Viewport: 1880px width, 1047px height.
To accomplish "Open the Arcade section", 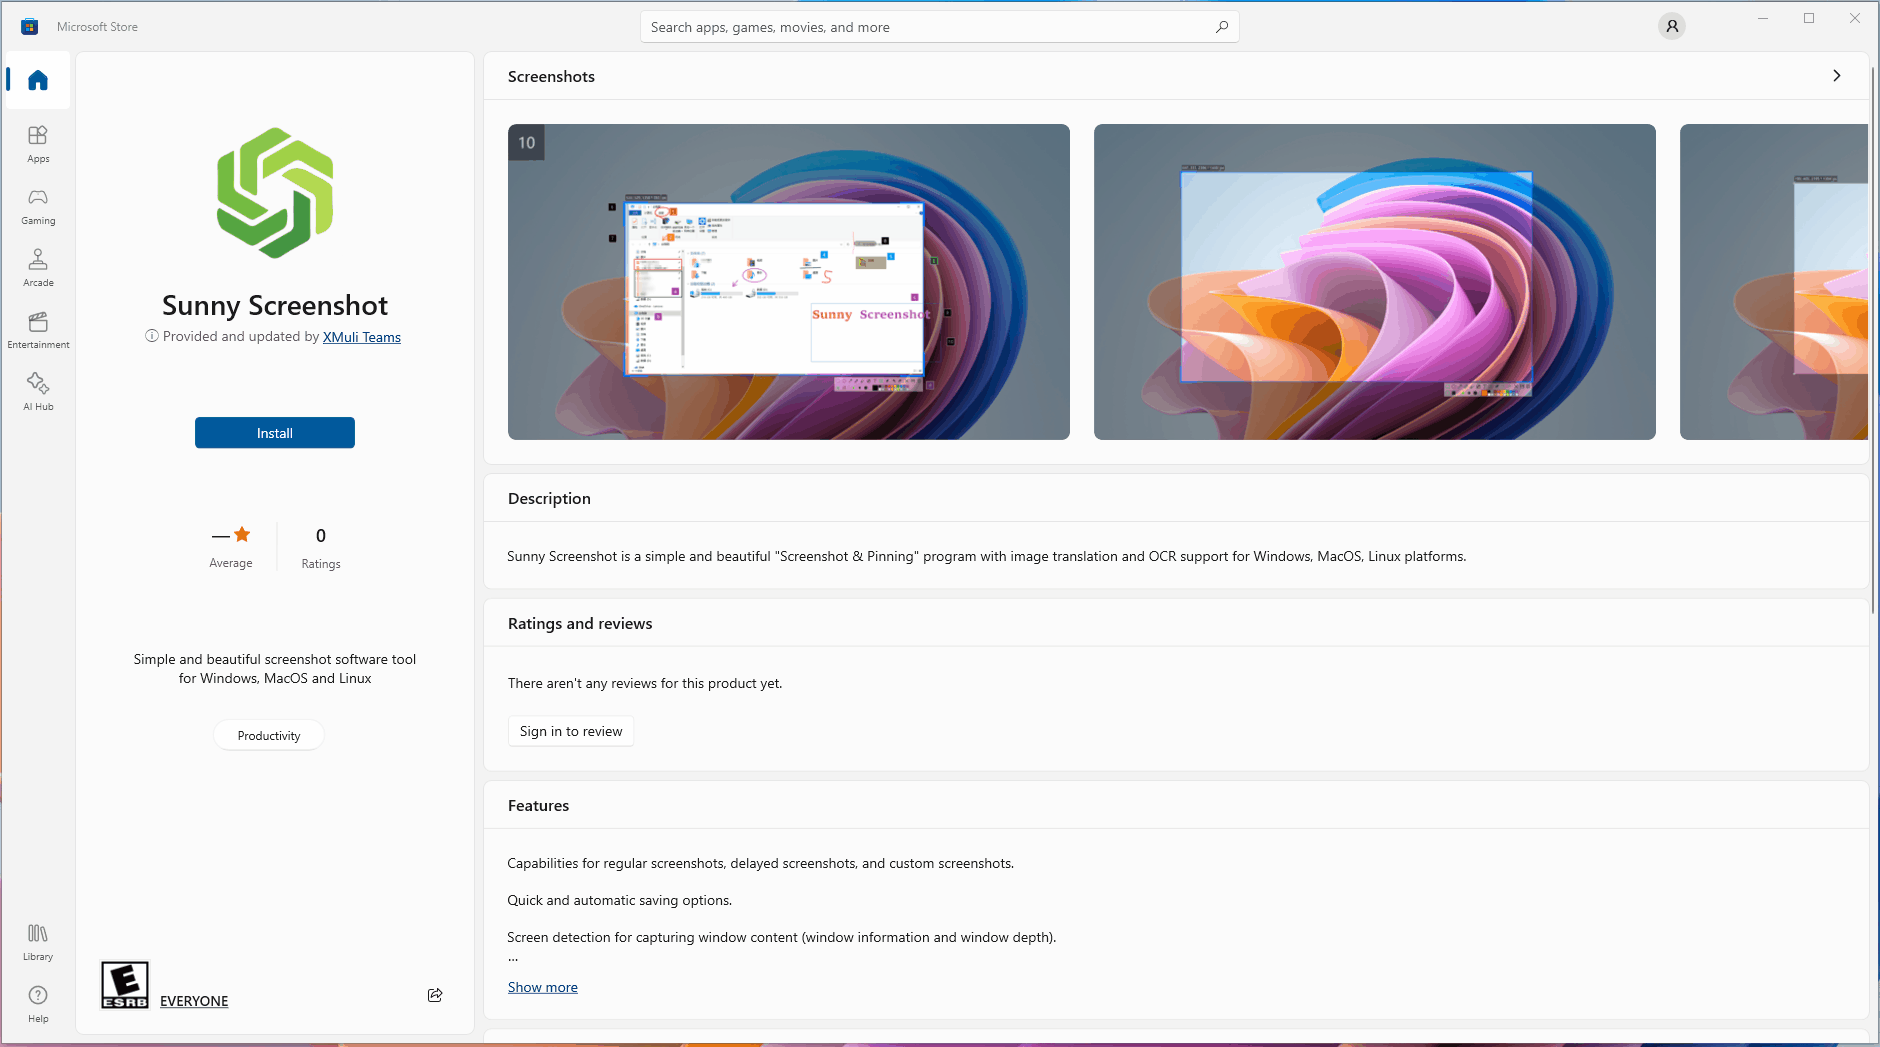I will (38, 268).
